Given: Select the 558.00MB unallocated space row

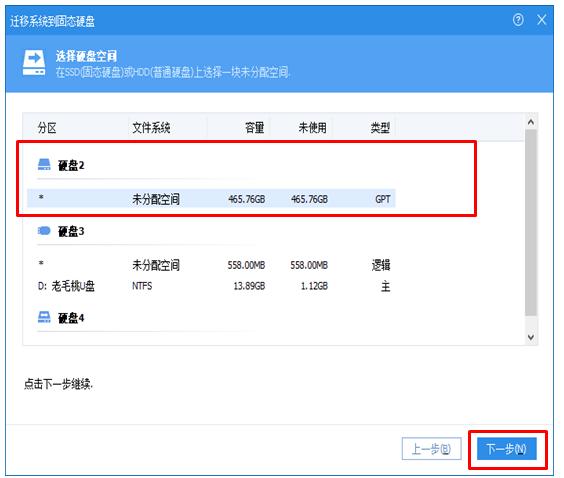Looking at the screenshot, I should [212, 265].
